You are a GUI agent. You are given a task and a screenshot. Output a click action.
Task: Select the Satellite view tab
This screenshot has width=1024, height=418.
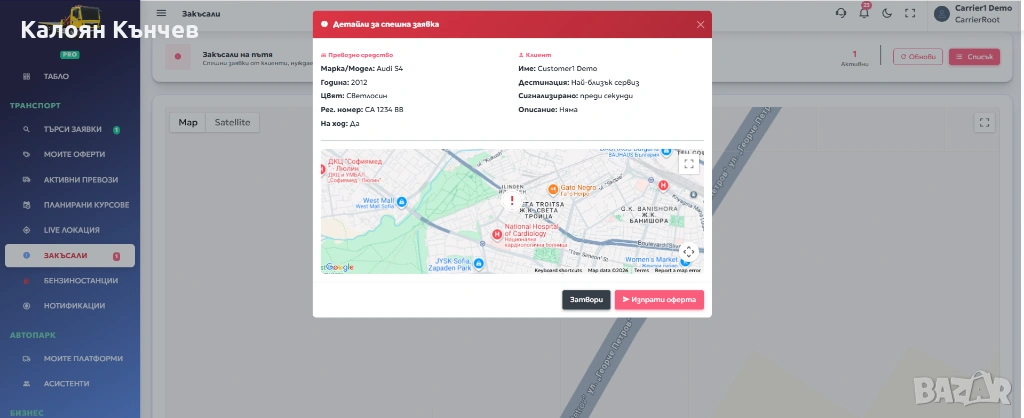(232, 122)
